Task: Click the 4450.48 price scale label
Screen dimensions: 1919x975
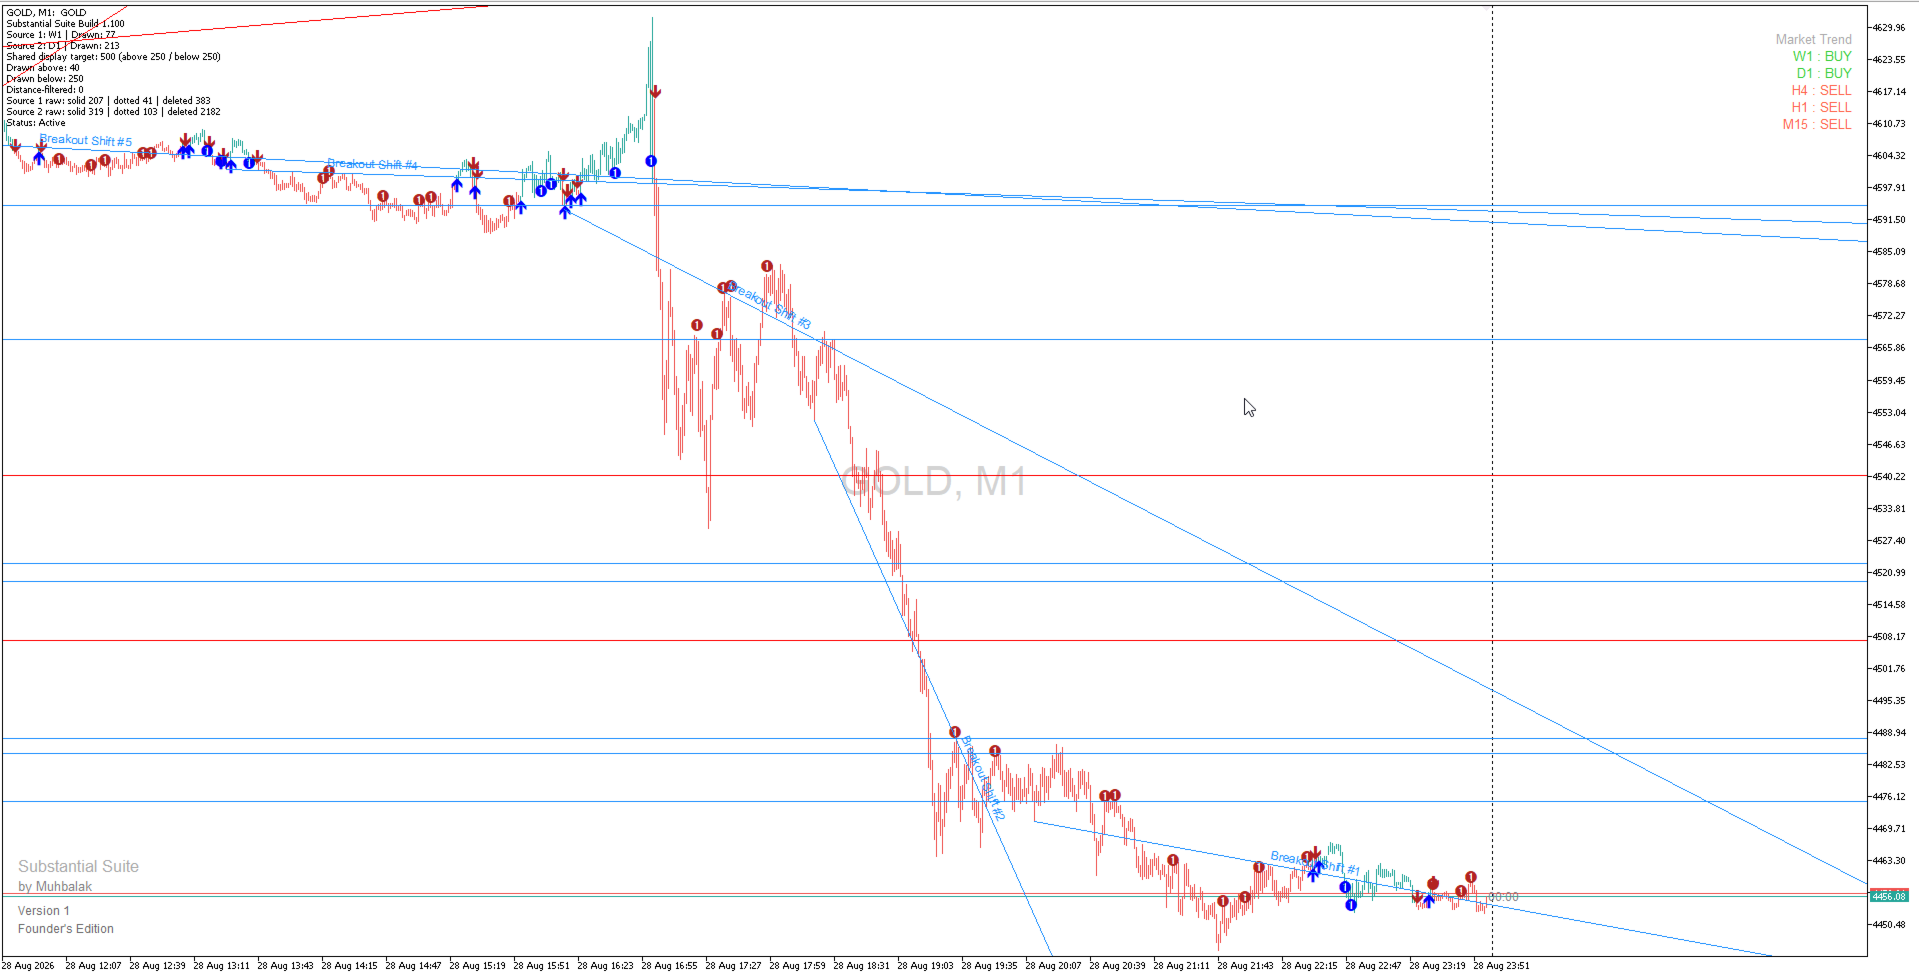Action: point(1889,925)
